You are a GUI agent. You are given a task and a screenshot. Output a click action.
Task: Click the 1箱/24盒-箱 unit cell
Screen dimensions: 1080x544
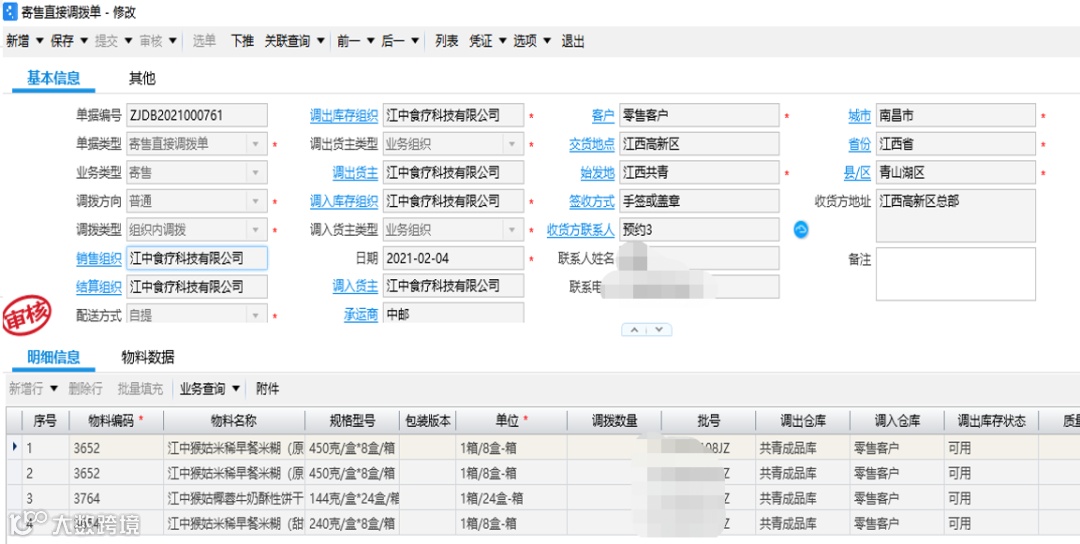[x=511, y=499]
